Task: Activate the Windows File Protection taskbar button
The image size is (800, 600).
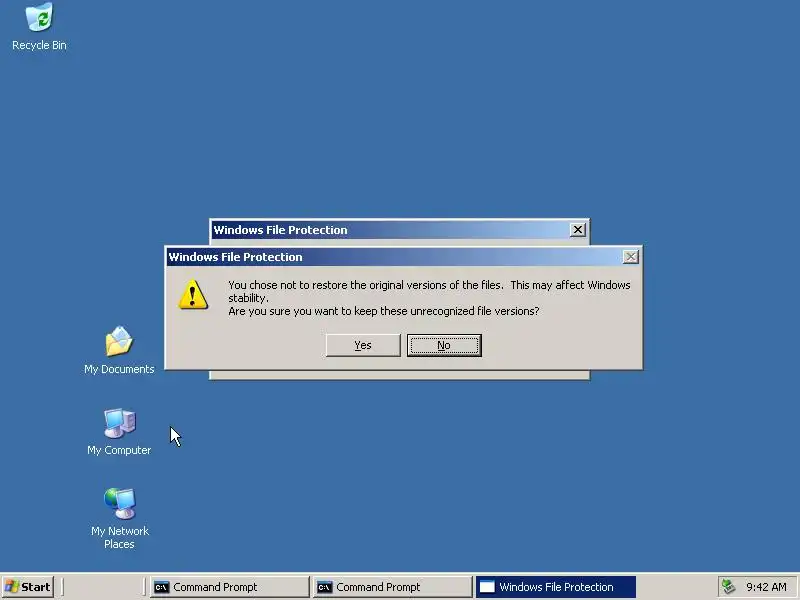Action: coord(556,587)
